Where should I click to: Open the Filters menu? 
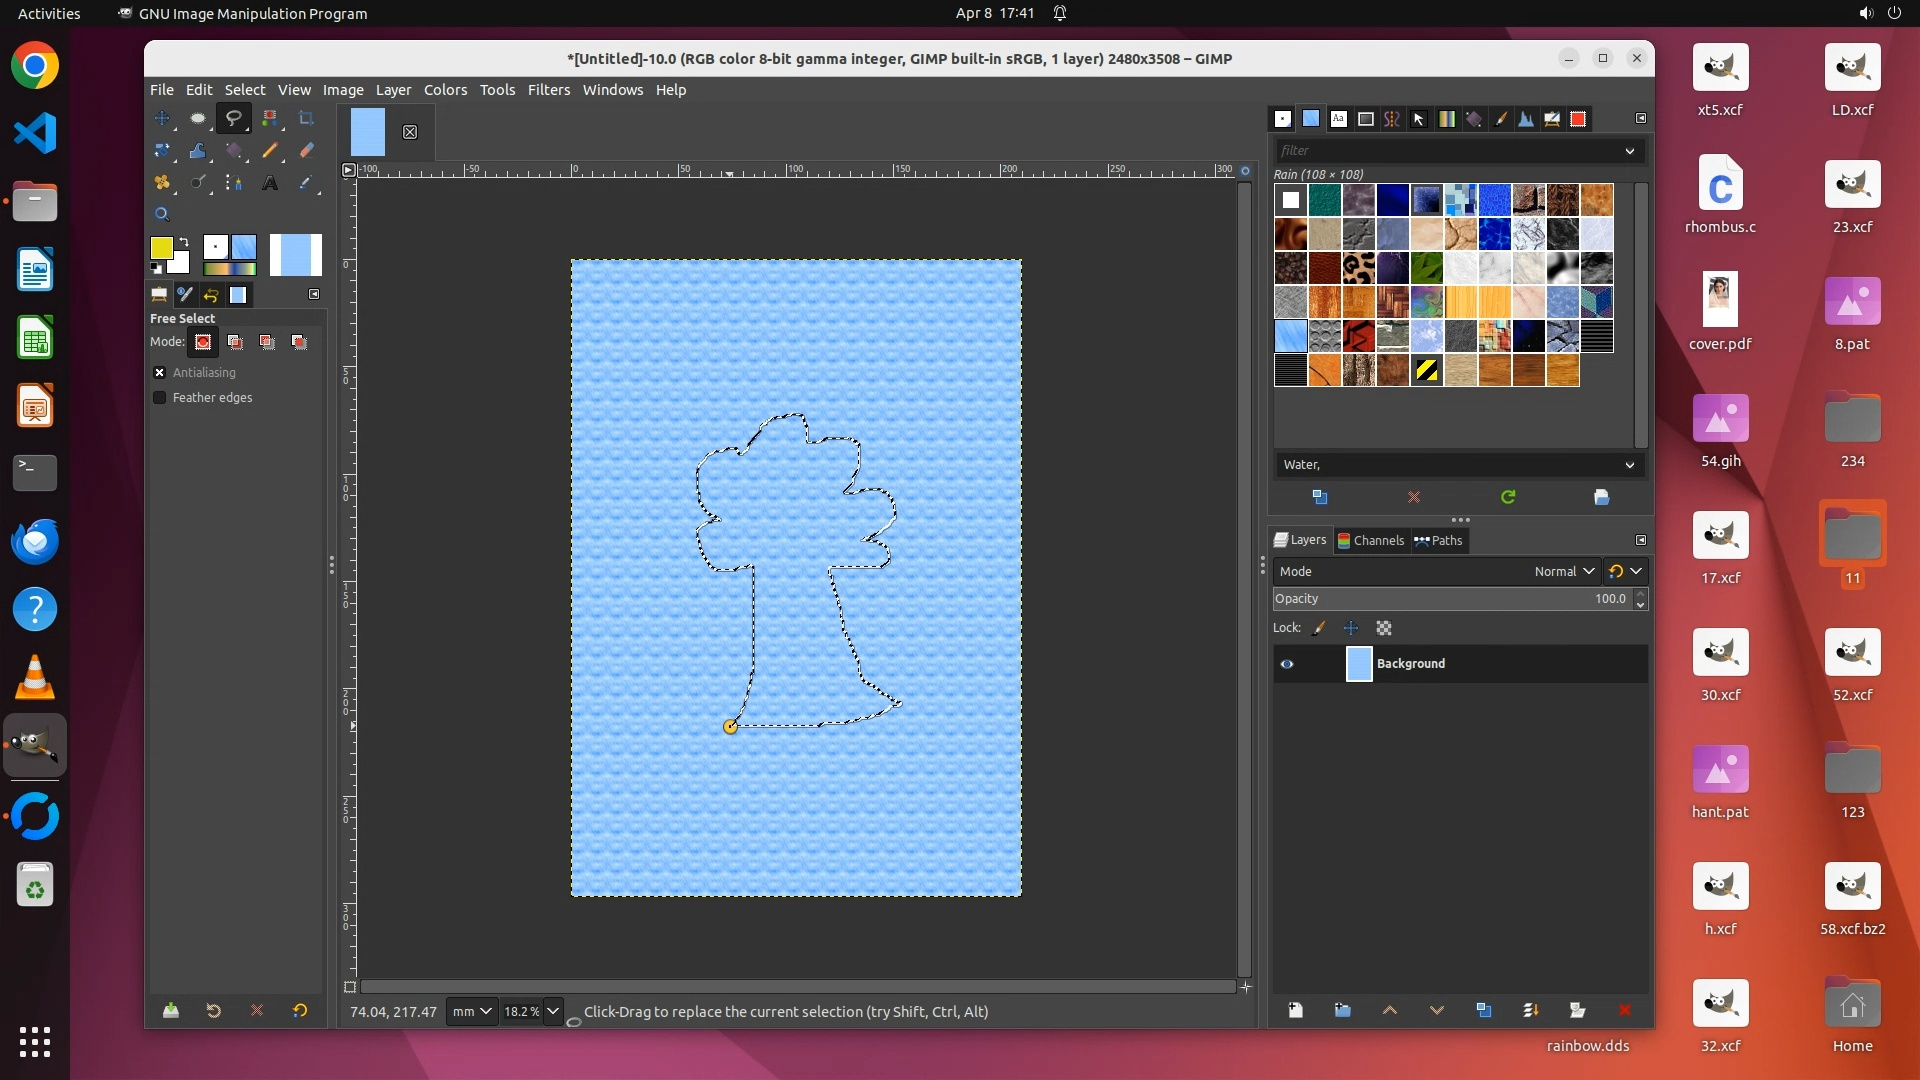(x=548, y=90)
